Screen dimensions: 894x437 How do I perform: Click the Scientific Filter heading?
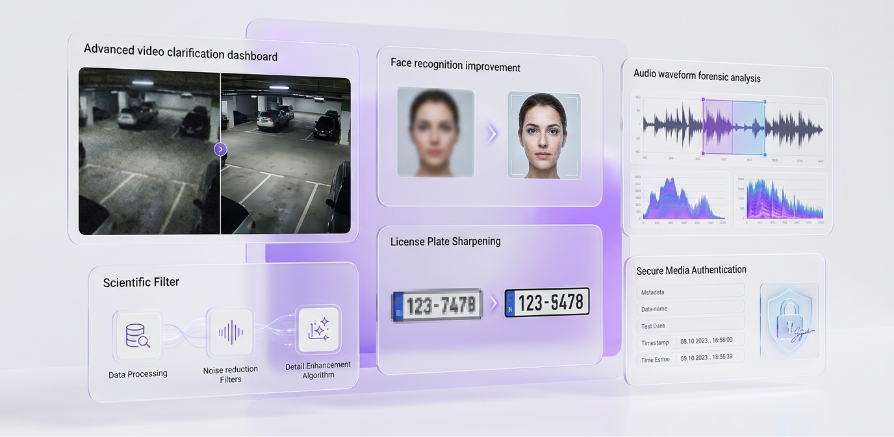pos(141,282)
